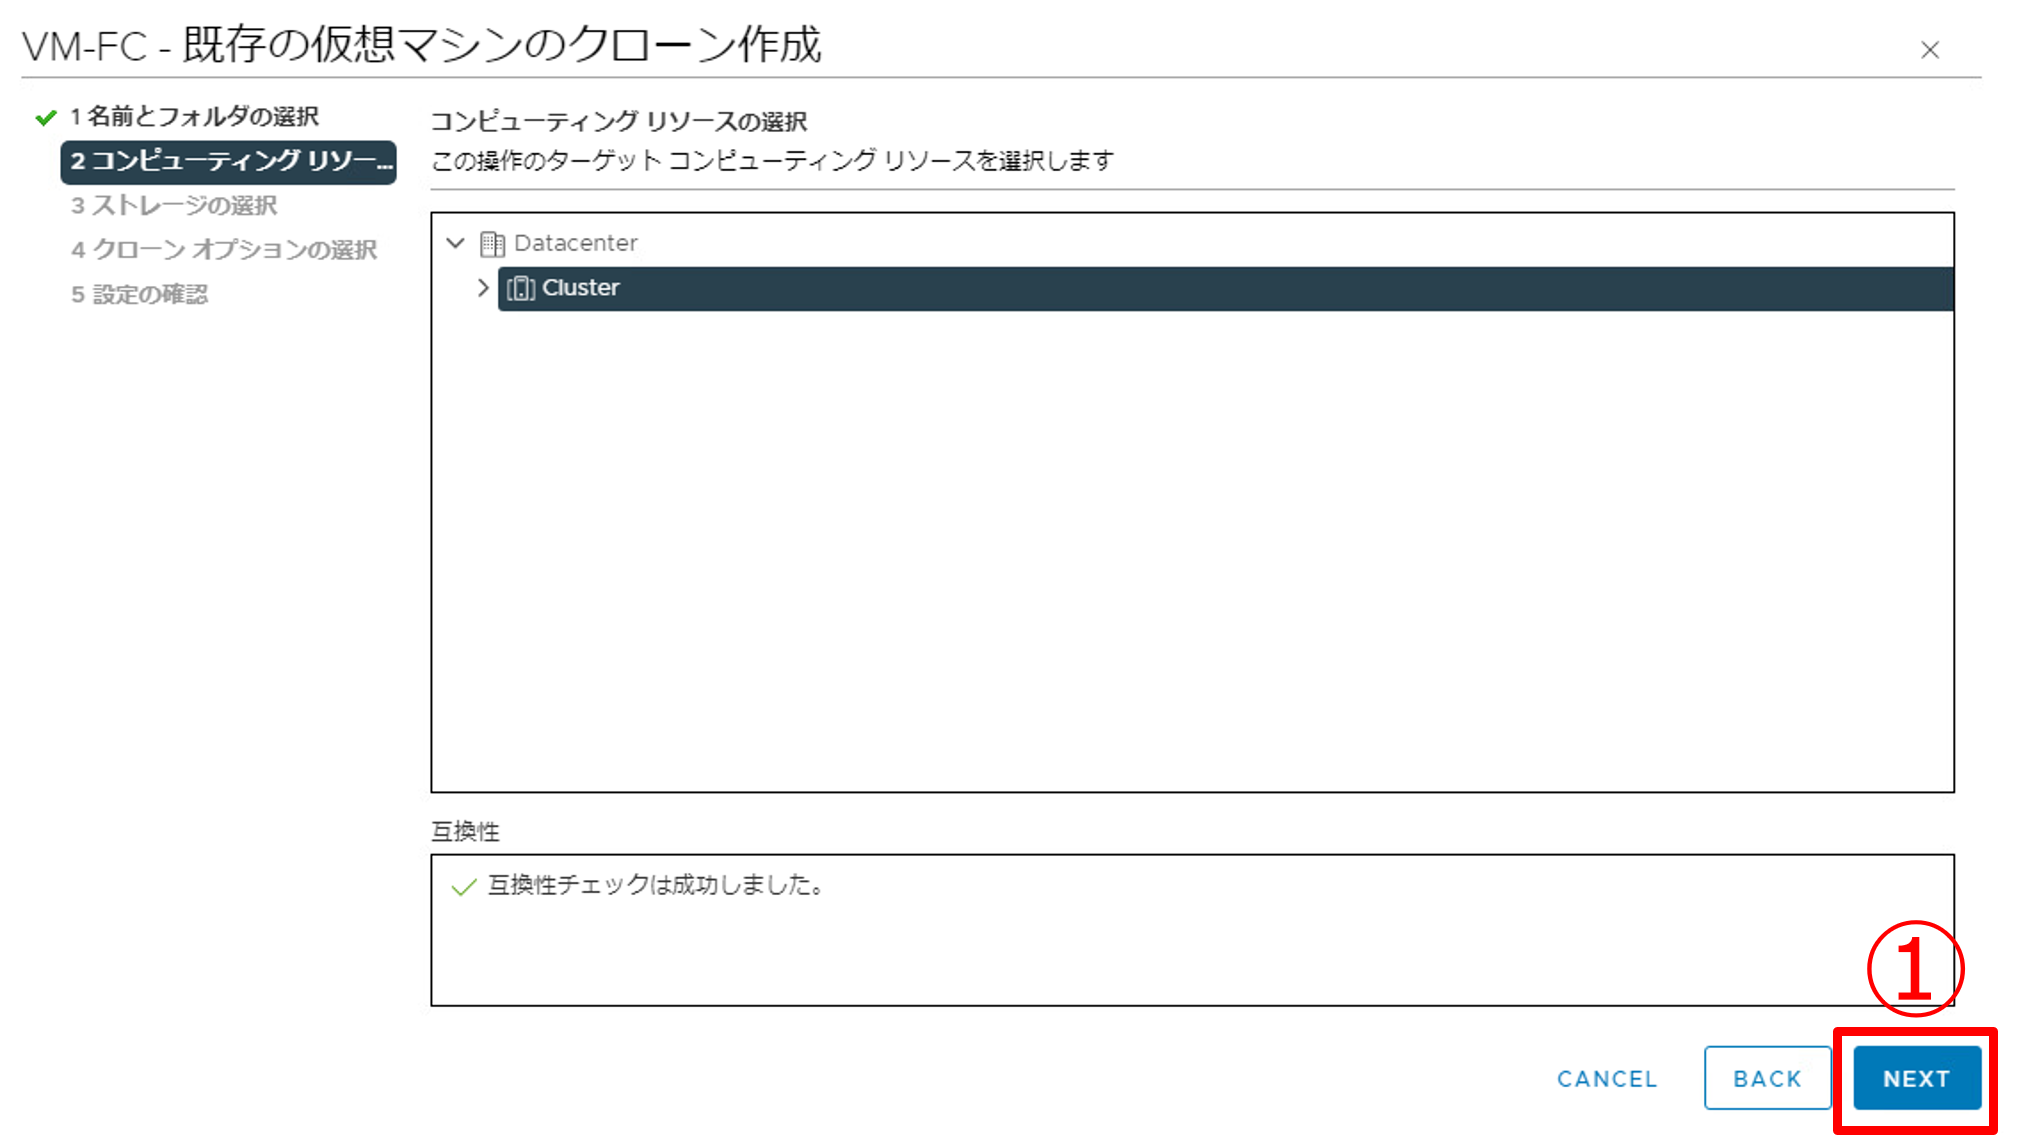Open step 5 設定の確認
The height and width of the screenshot is (1135, 2038).
pos(140,295)
